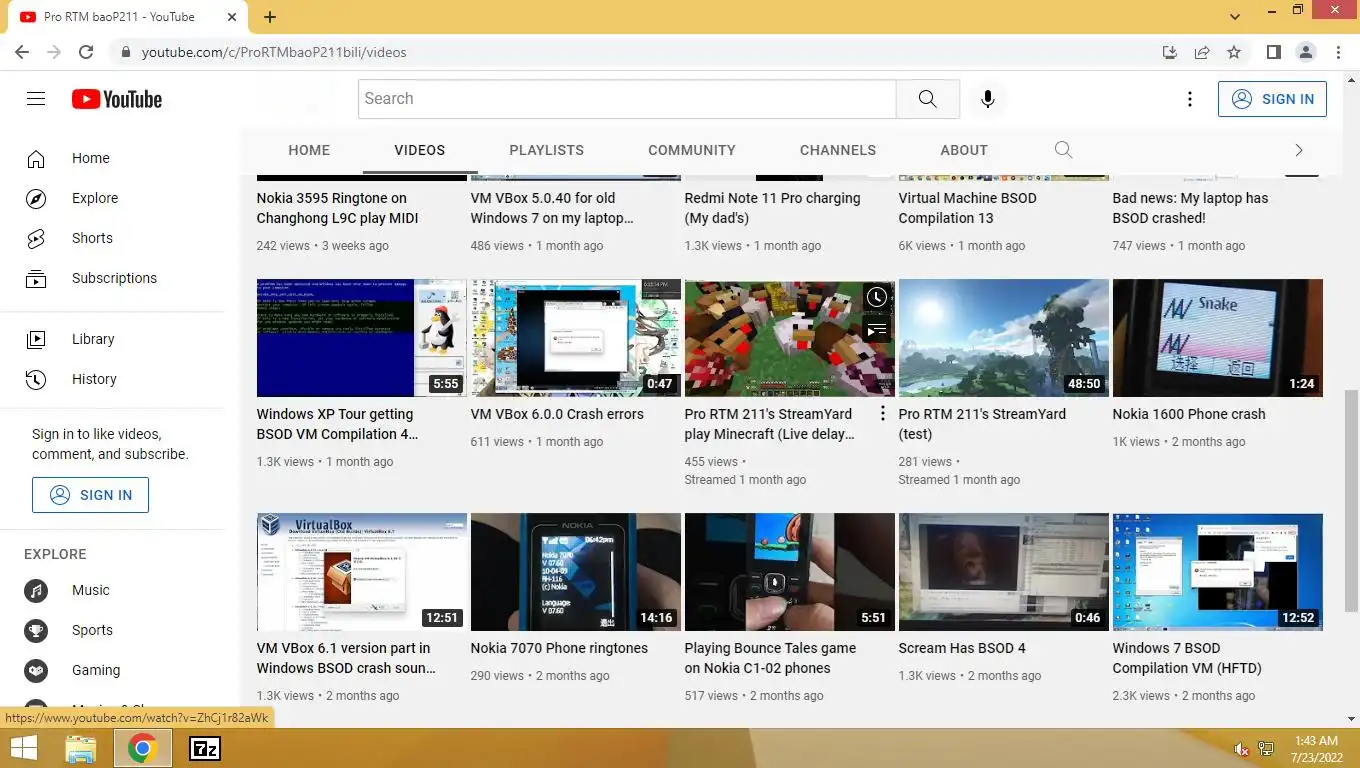Open Scream Has BSOD 4 title
This screenshot has height=768, width=1360.
click(x=962, y=648)
